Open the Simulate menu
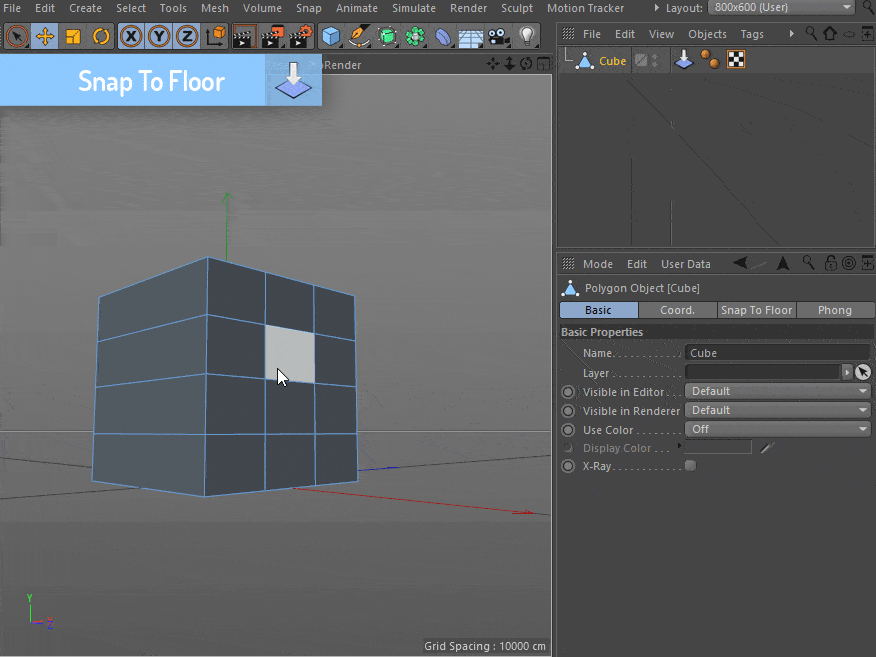The width and height of the screenshot is (876, 657). coord(413,8)
